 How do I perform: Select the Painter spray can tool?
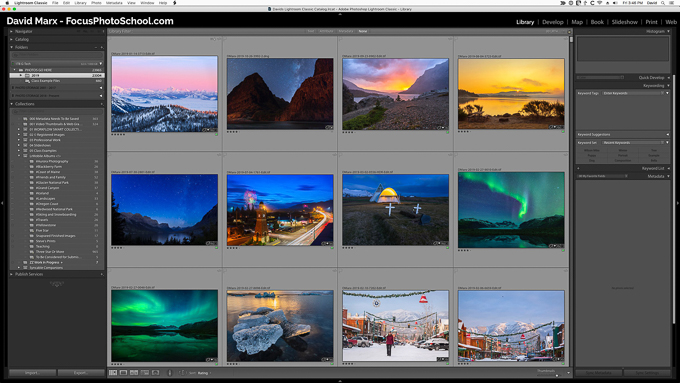pyautogui.click(x=170, y=373)
